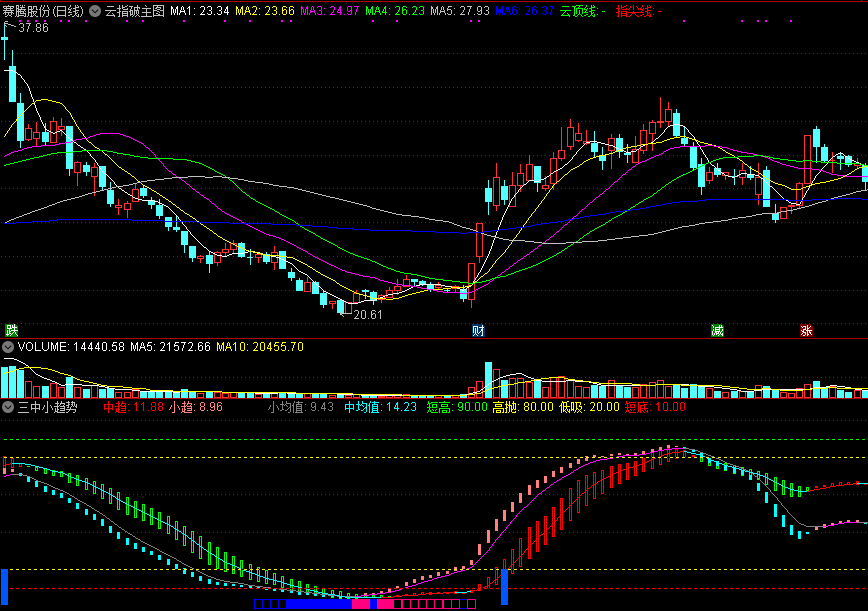Select the green MA4: 26.23 label
The width and height of the screenshot is (868, 611).
tap(395, 11)
